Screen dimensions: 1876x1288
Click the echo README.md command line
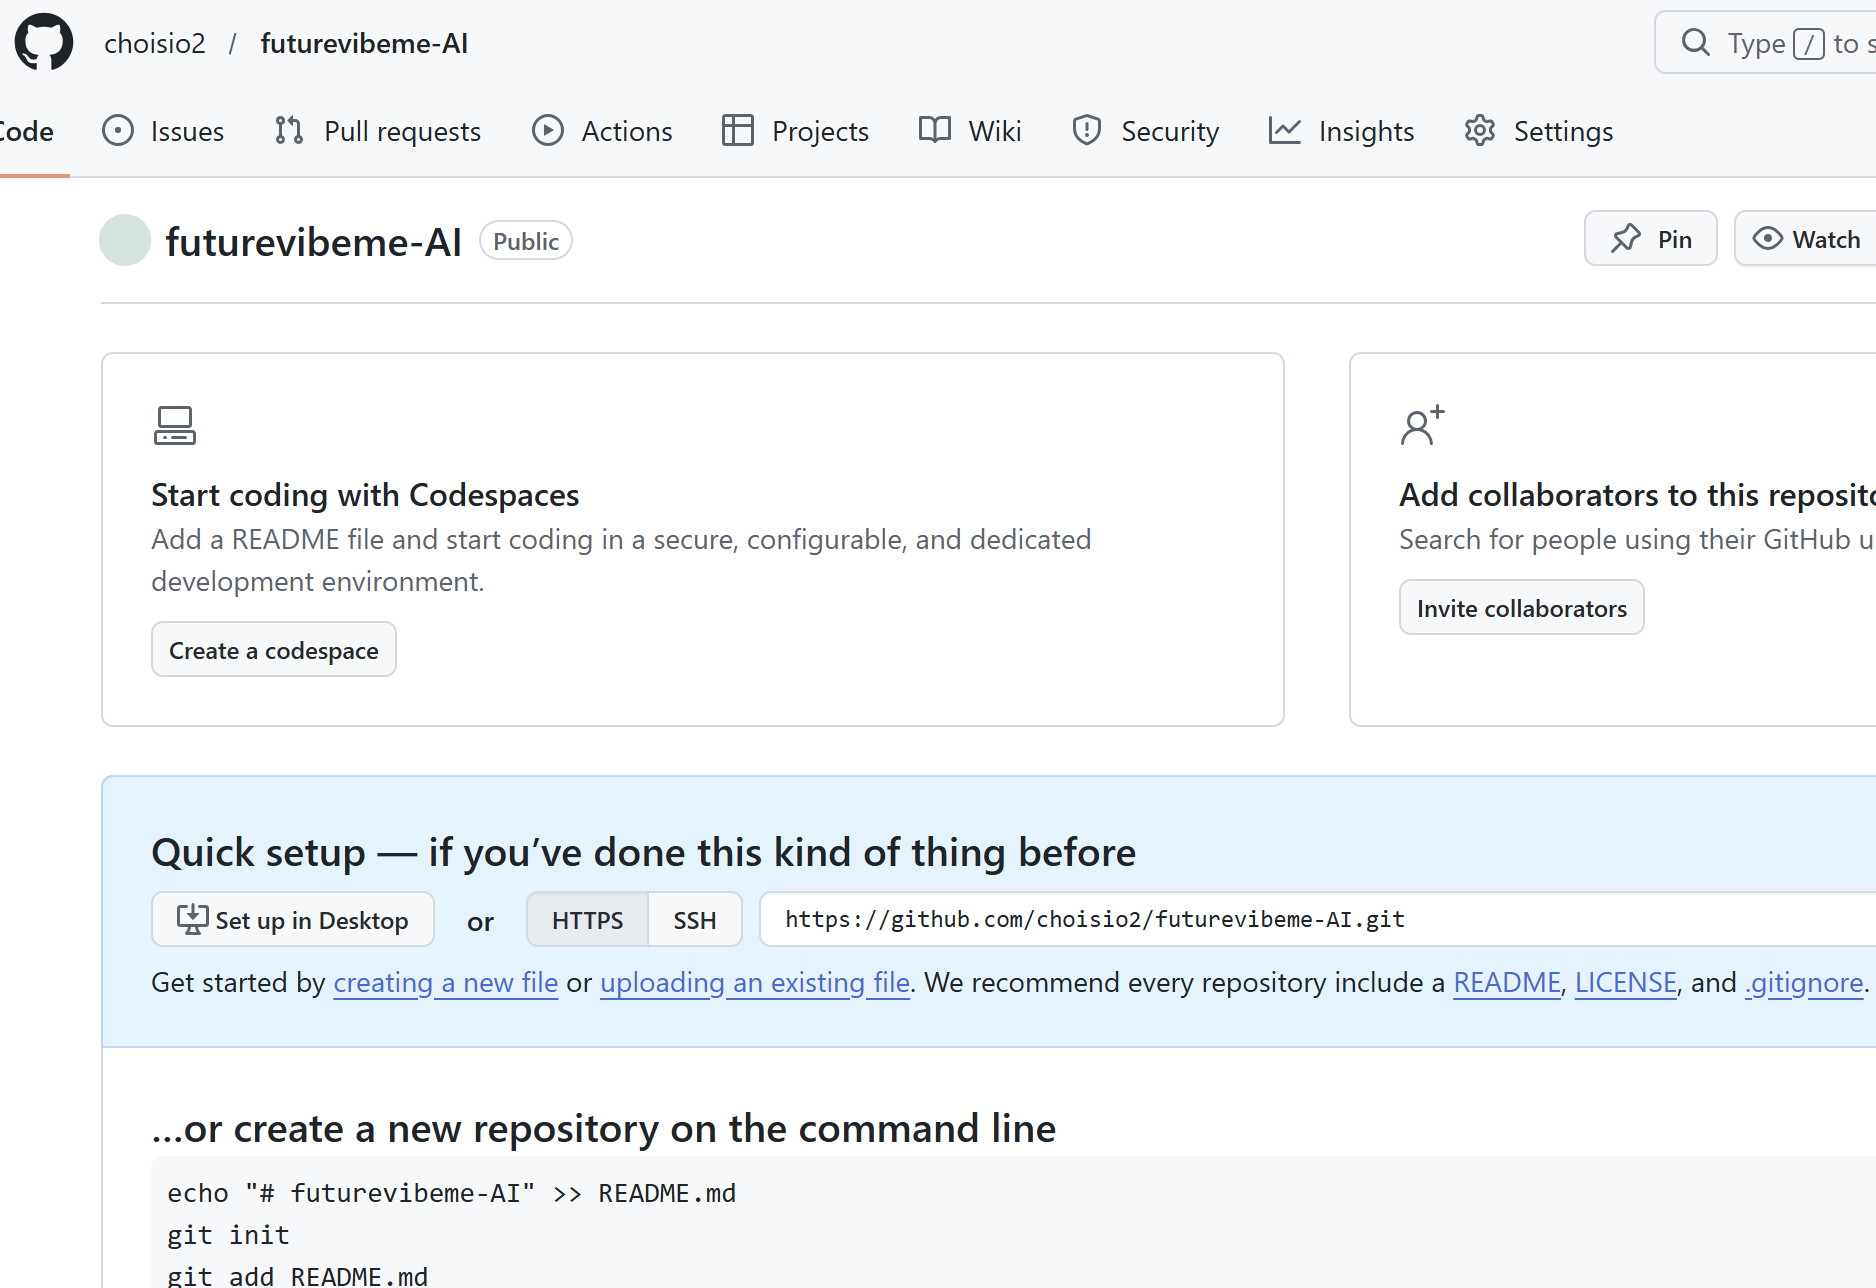tap(452, 1193)
